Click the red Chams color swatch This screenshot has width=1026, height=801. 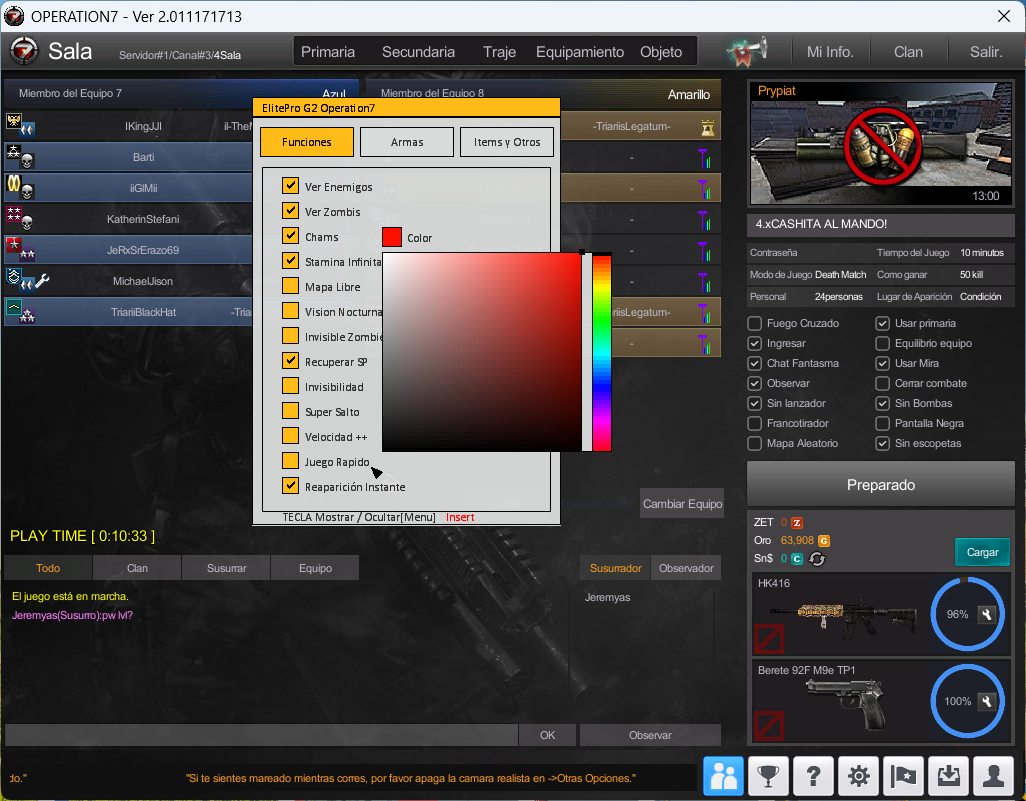(x=392, y=237)
